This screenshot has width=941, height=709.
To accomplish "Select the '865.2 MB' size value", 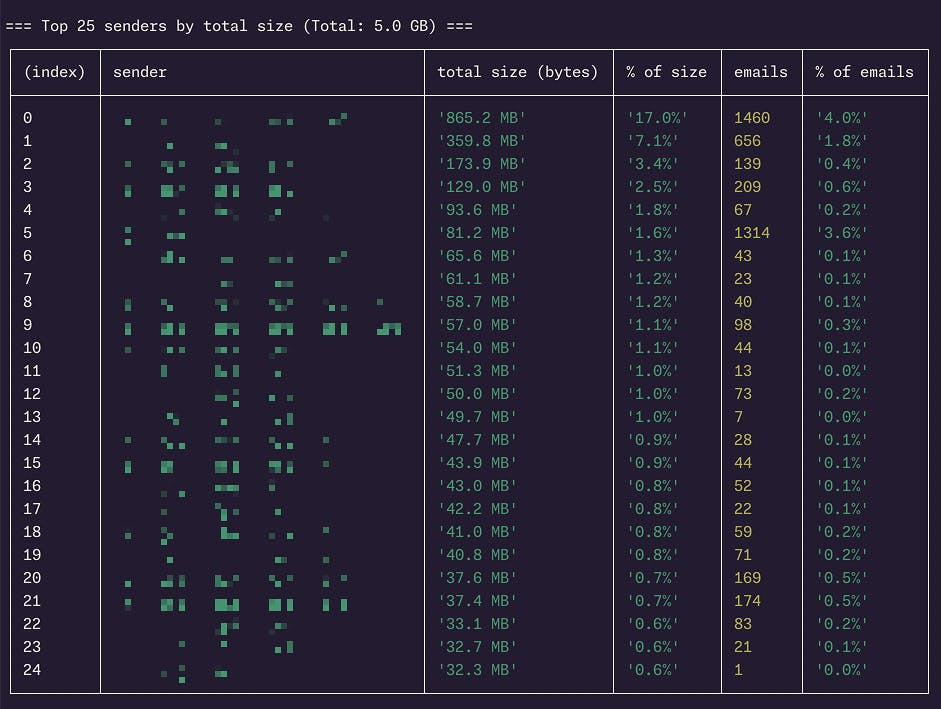I will (482, 118).
